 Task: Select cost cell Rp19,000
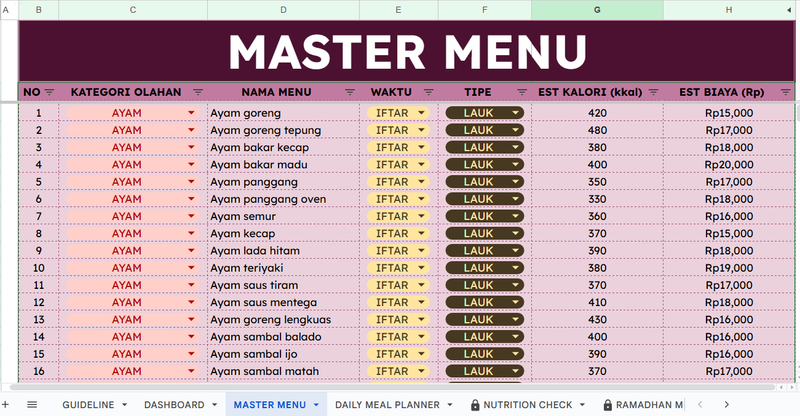(729, 268)
